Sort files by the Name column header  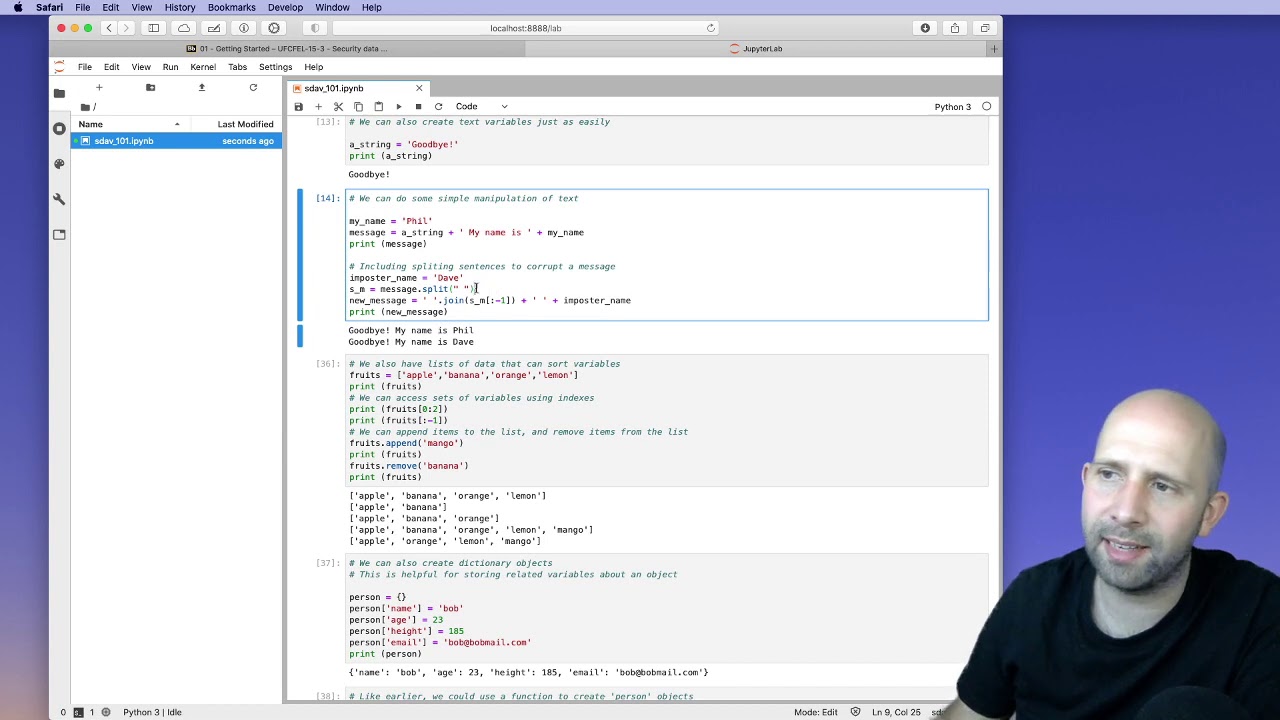click(x=130, y=124)
